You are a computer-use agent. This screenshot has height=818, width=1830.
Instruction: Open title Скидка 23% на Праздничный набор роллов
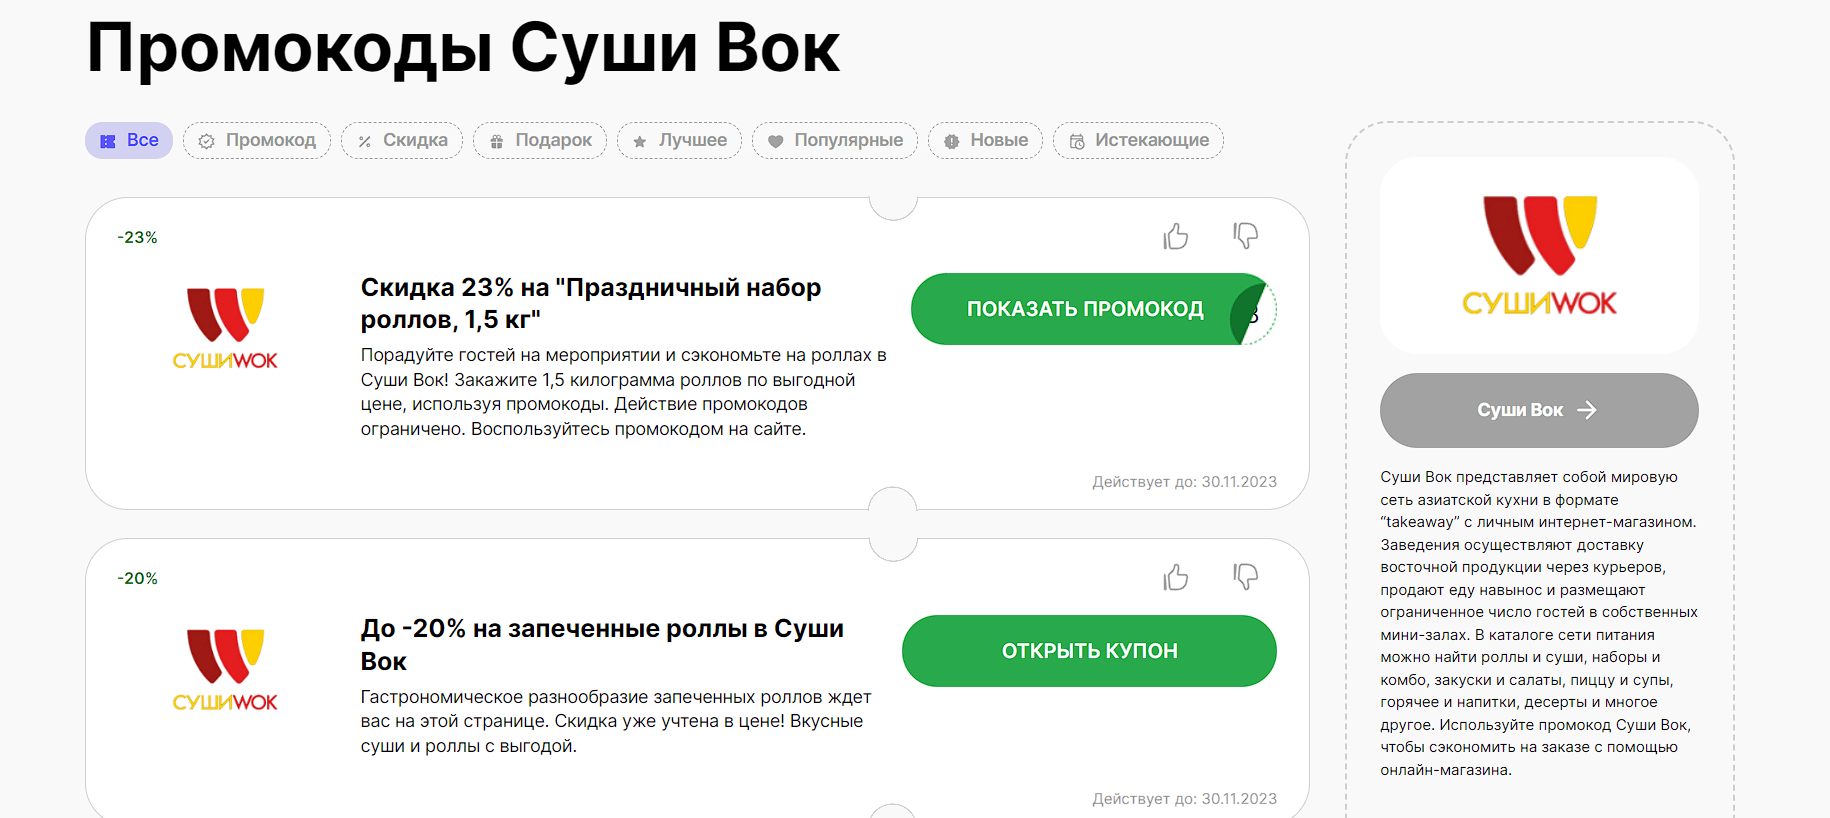tap(591, 303)
